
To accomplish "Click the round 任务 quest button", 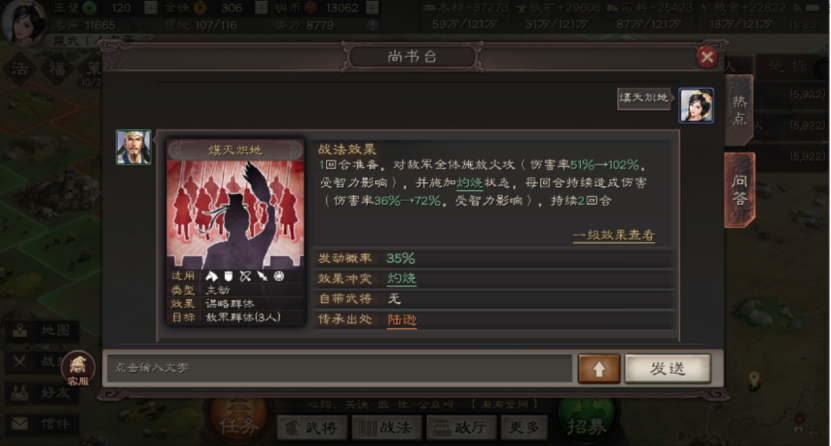I will (x=238, y=423).
